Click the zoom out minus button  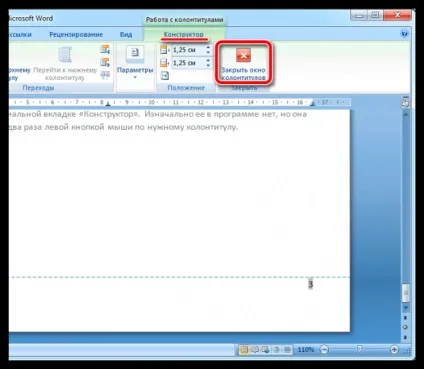324,350
